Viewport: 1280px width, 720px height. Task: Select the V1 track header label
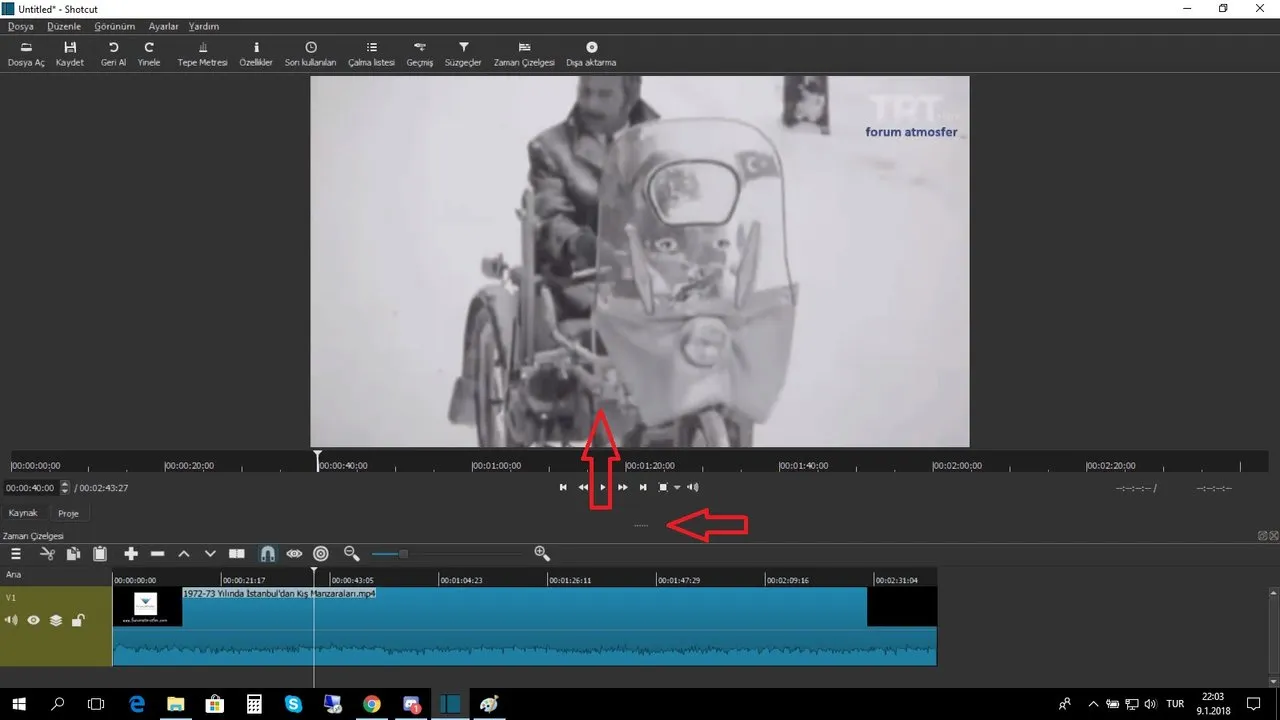pos(11,597)
